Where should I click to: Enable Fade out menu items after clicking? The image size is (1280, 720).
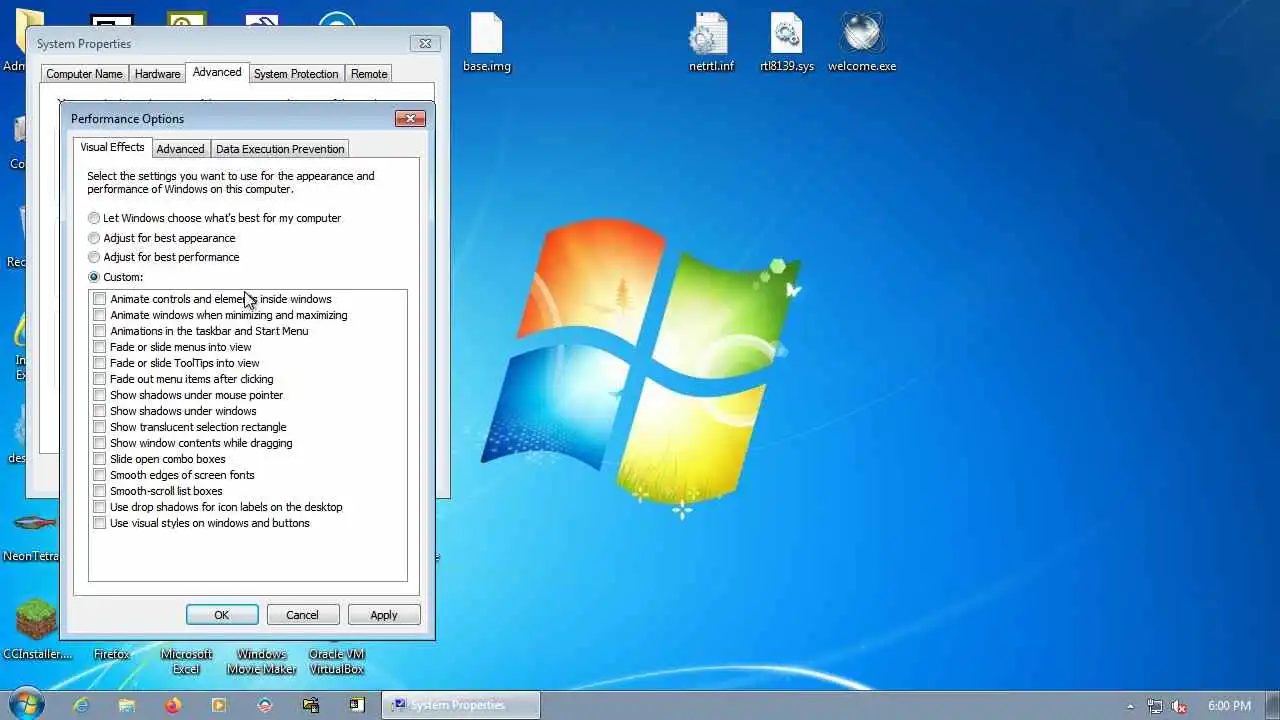coord(99,379)
